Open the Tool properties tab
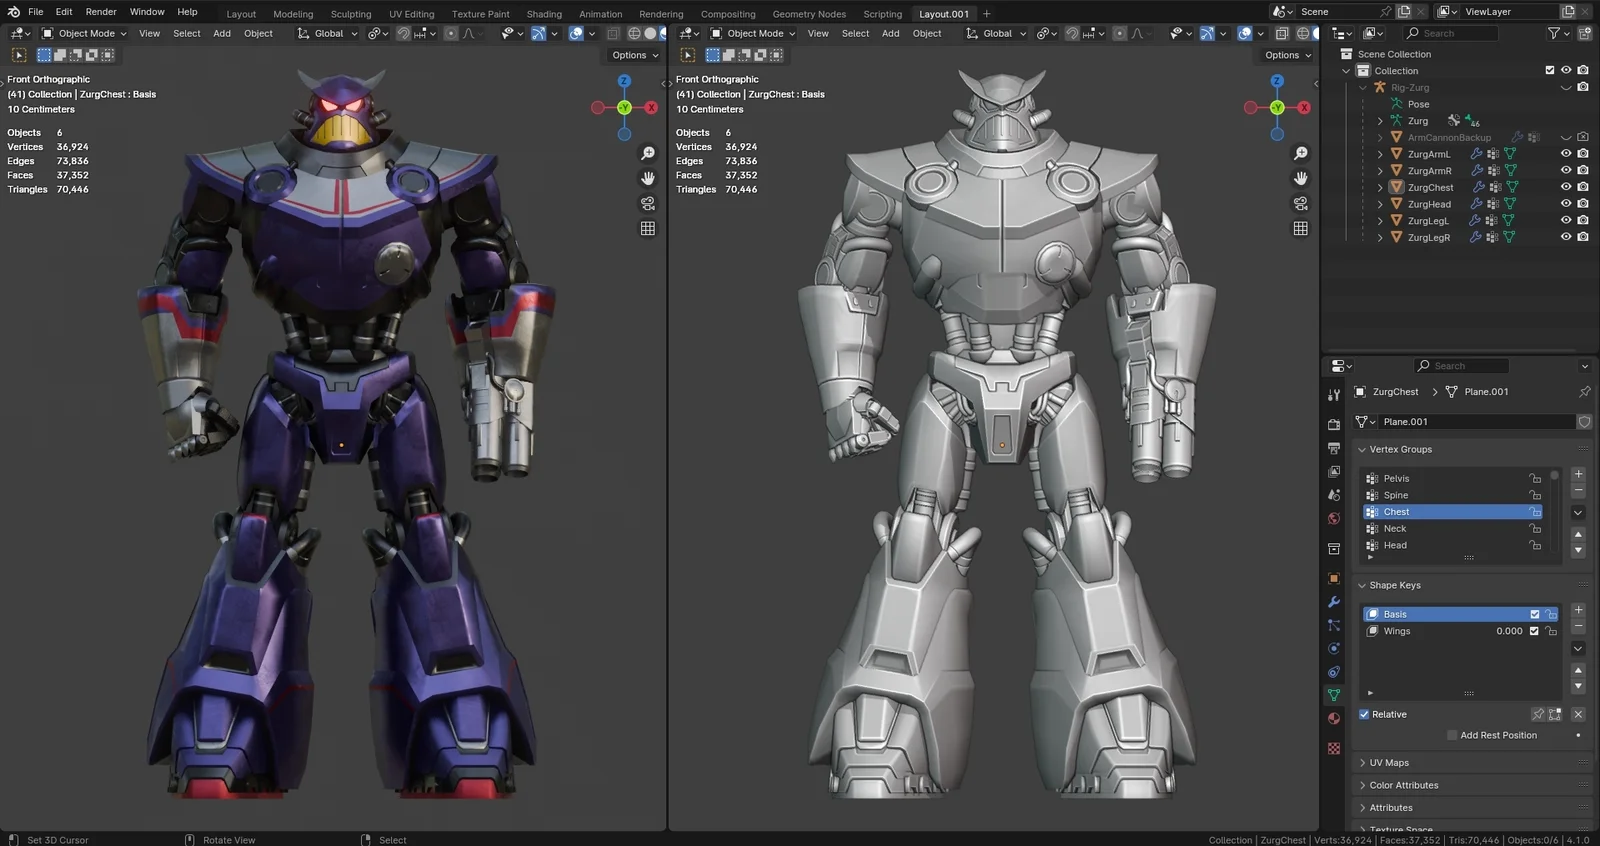 pos(1334,396)
